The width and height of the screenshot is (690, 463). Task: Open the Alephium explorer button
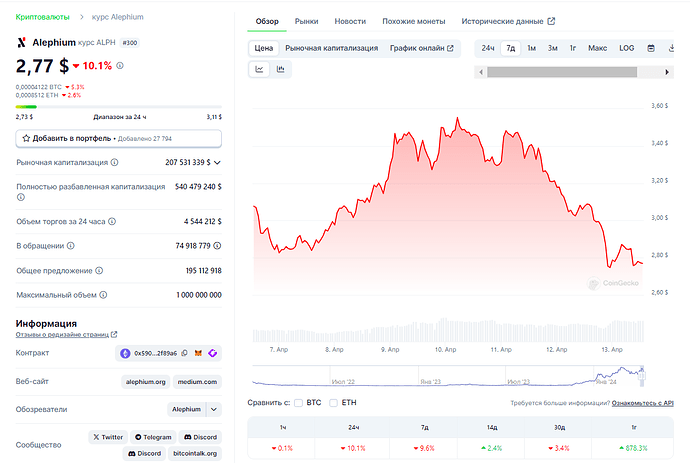tap(186, 409)
